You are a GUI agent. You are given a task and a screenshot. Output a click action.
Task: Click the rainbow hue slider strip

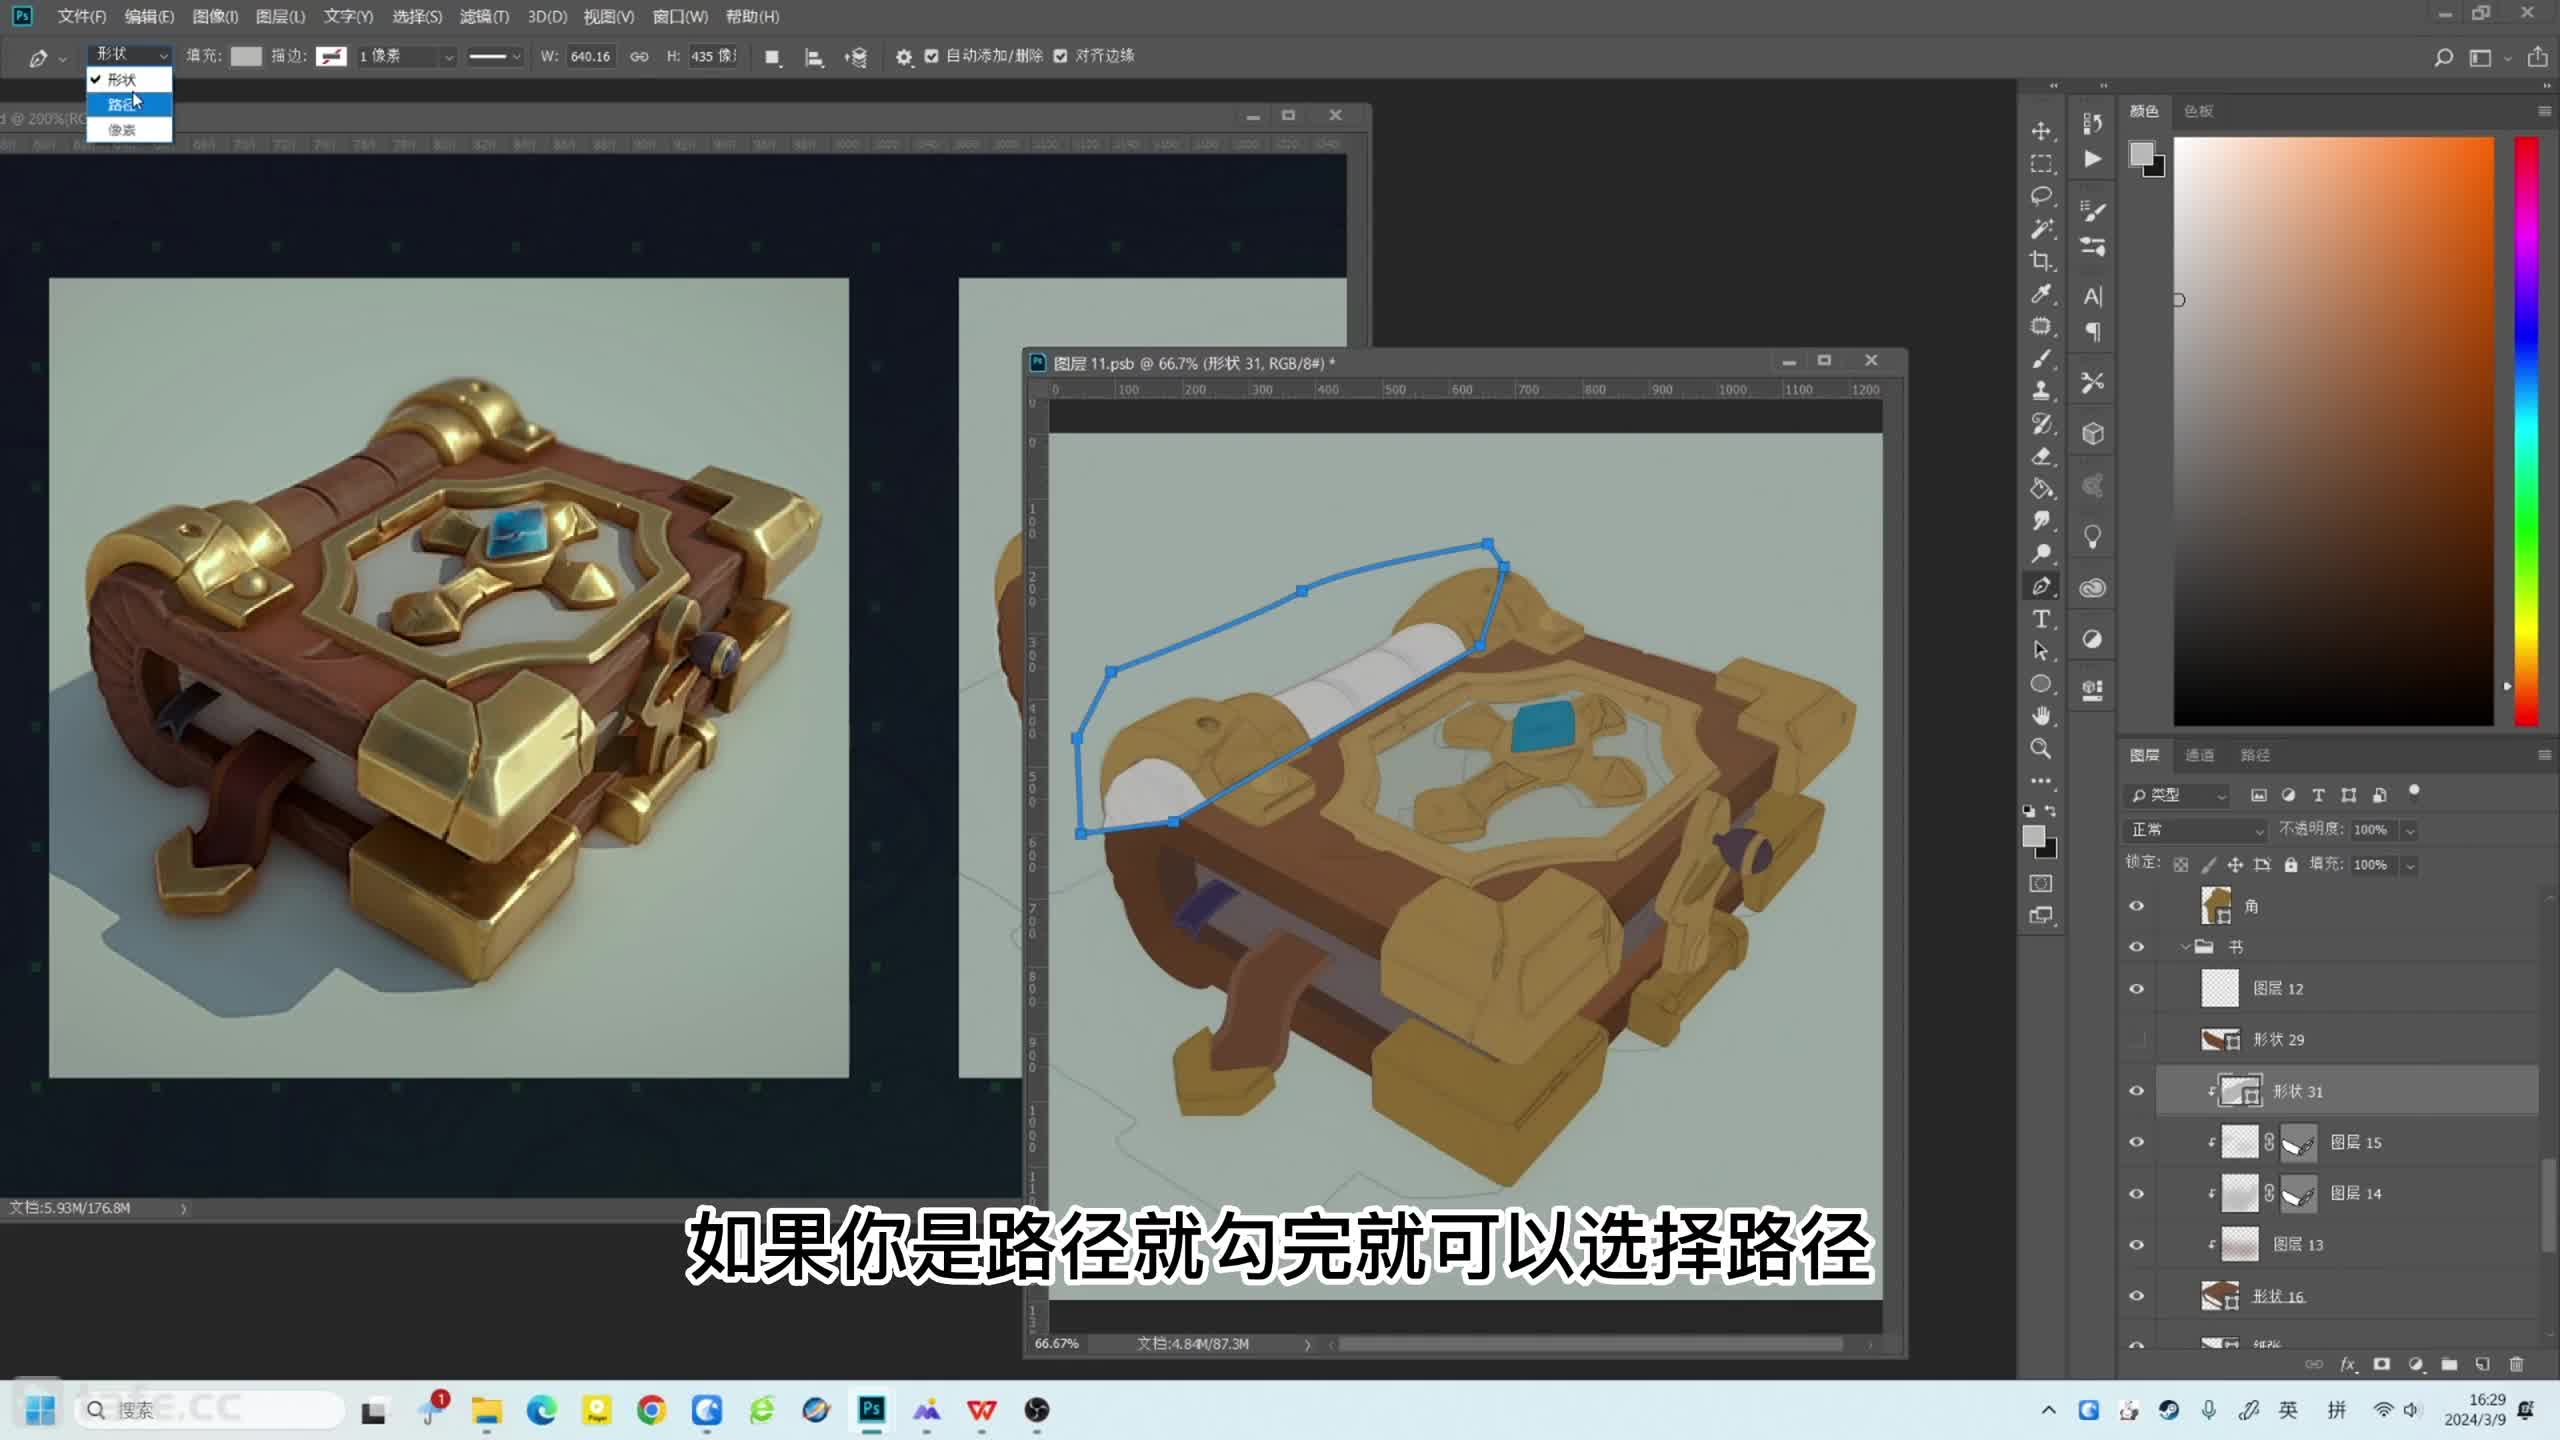(2526, 431)
